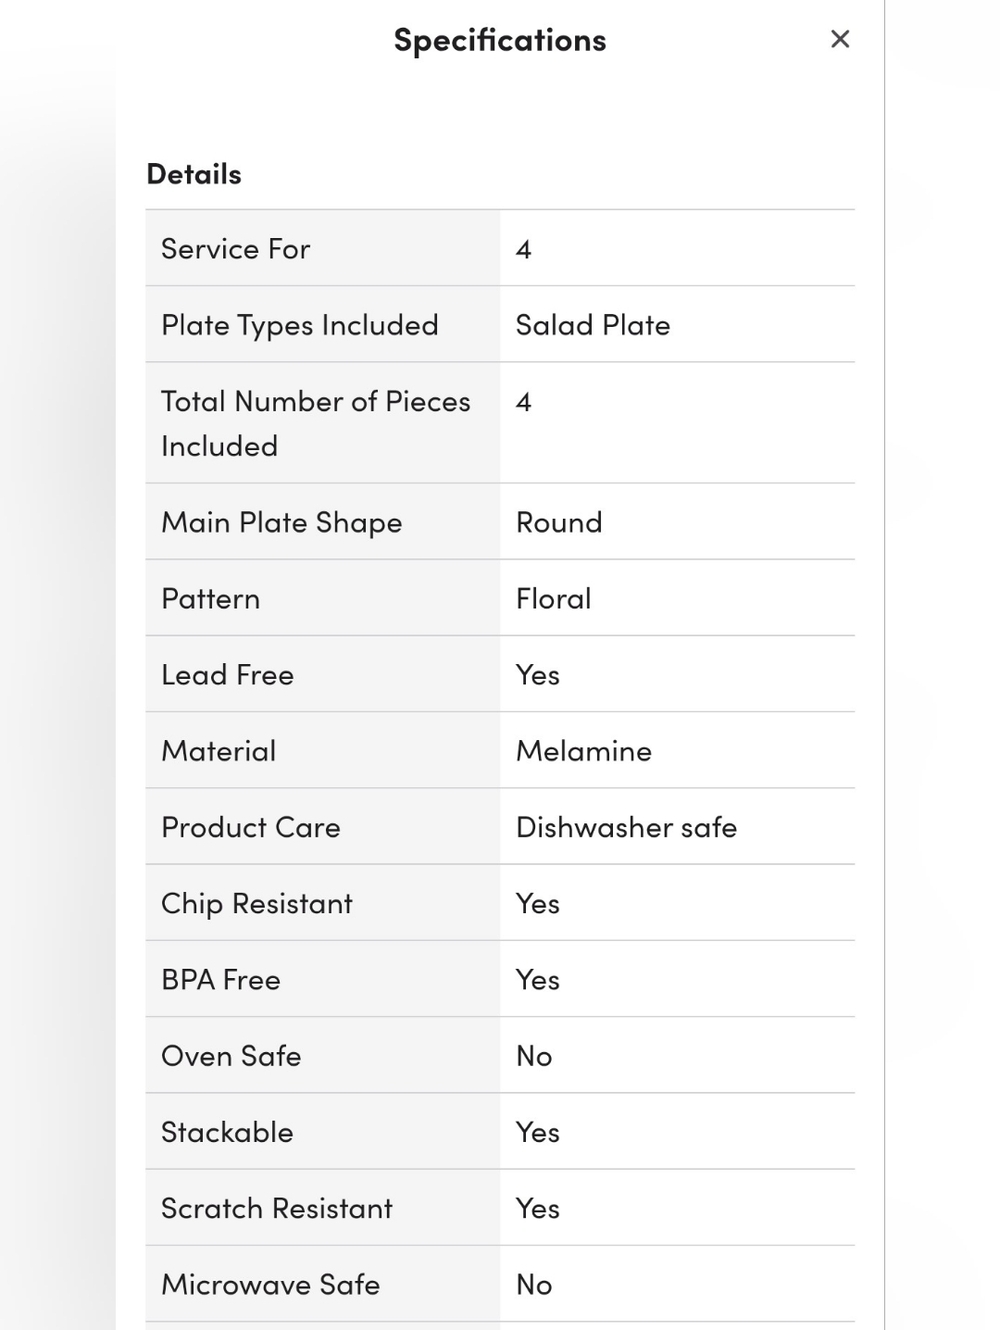Screen dimensions: 1000x1330
Task: Click the Details section heading
Action: point(194,174)
